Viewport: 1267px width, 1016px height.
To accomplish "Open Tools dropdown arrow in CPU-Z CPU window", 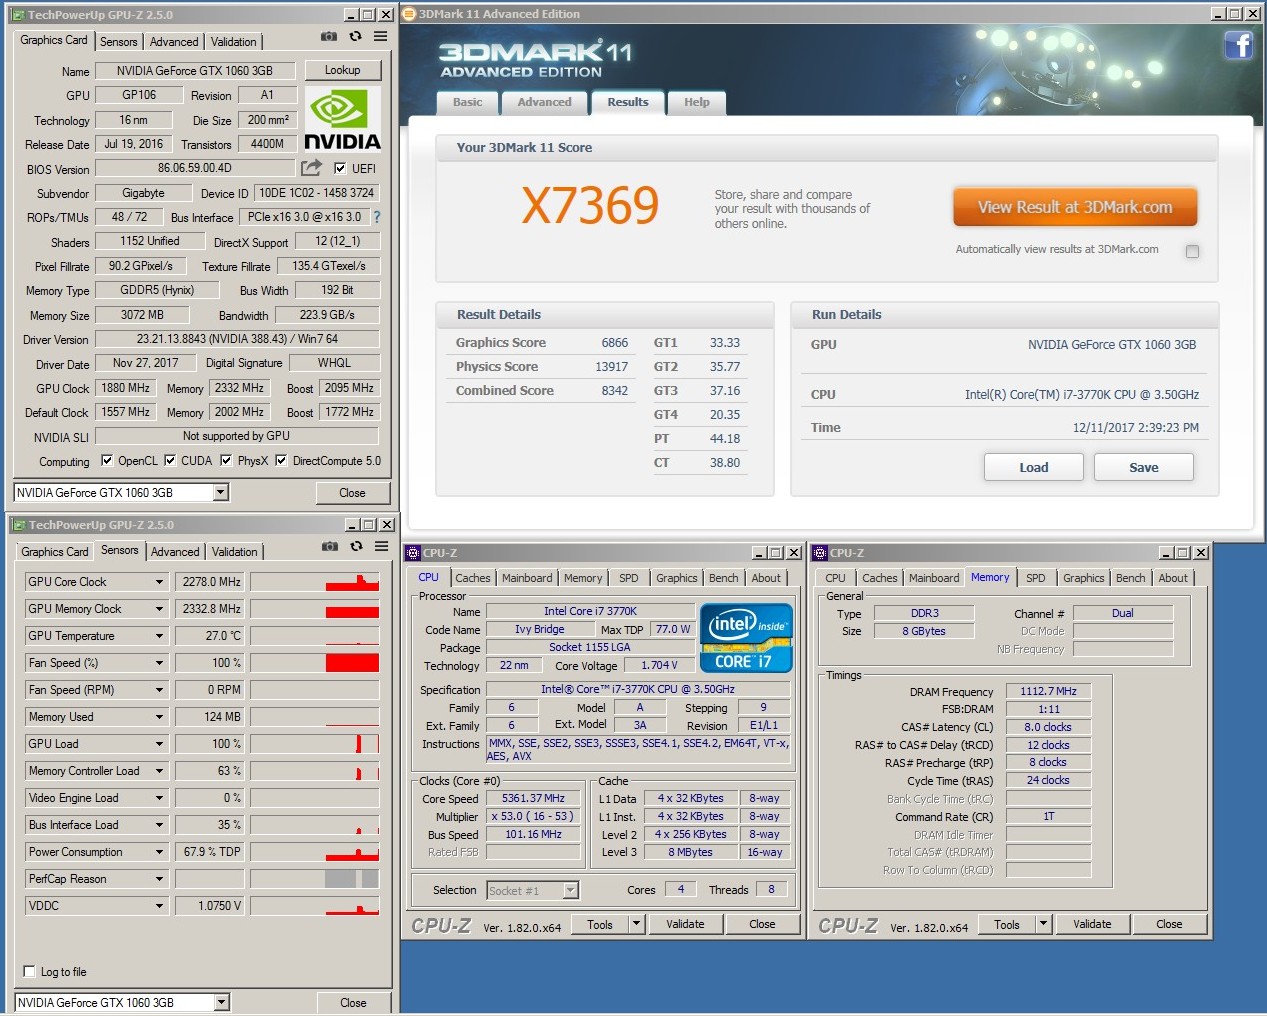I will point(636,924).
